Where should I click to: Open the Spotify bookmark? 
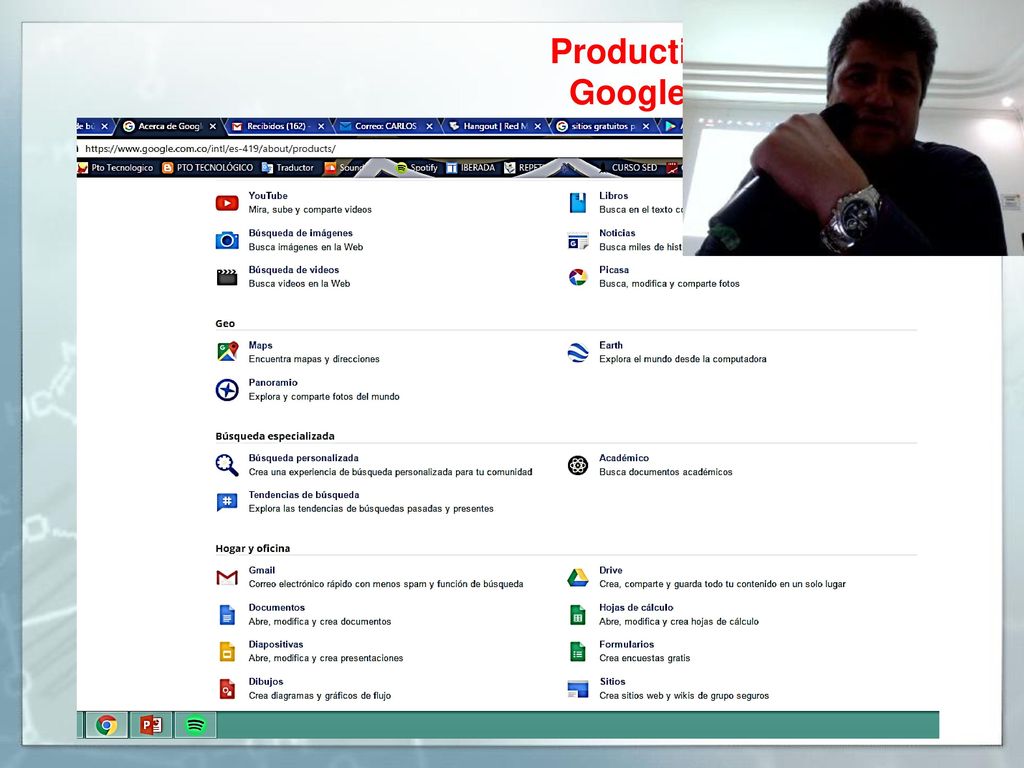click(x=417, y=168)
